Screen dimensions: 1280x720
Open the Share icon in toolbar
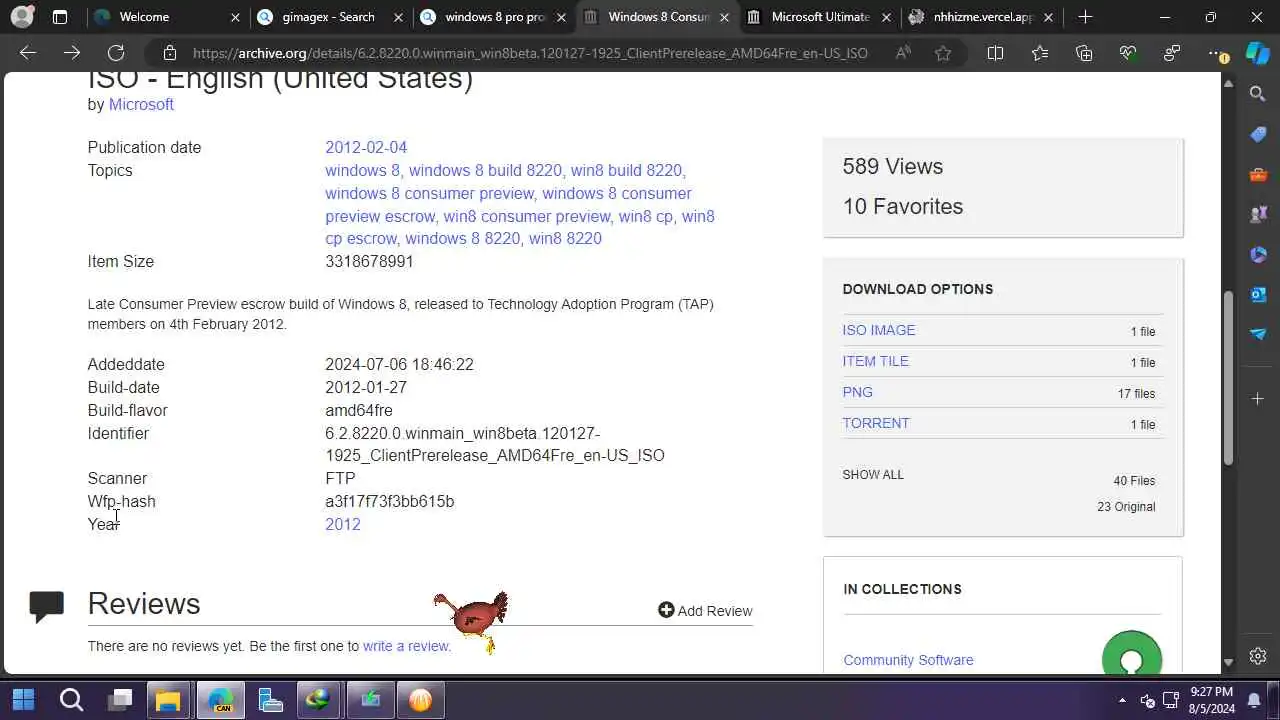click(x=1172, y=53)
